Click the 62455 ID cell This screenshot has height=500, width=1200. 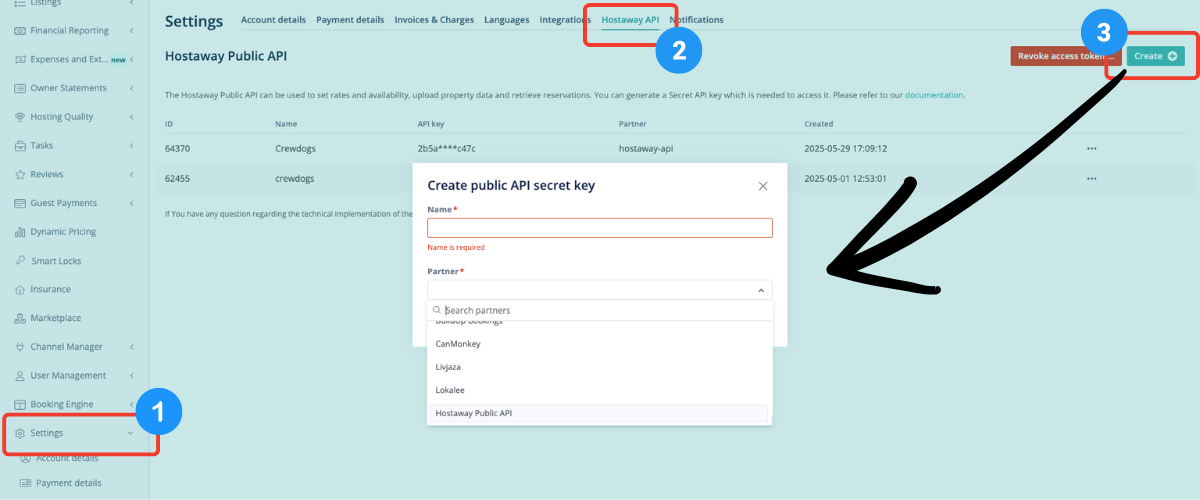pos(177,178)
